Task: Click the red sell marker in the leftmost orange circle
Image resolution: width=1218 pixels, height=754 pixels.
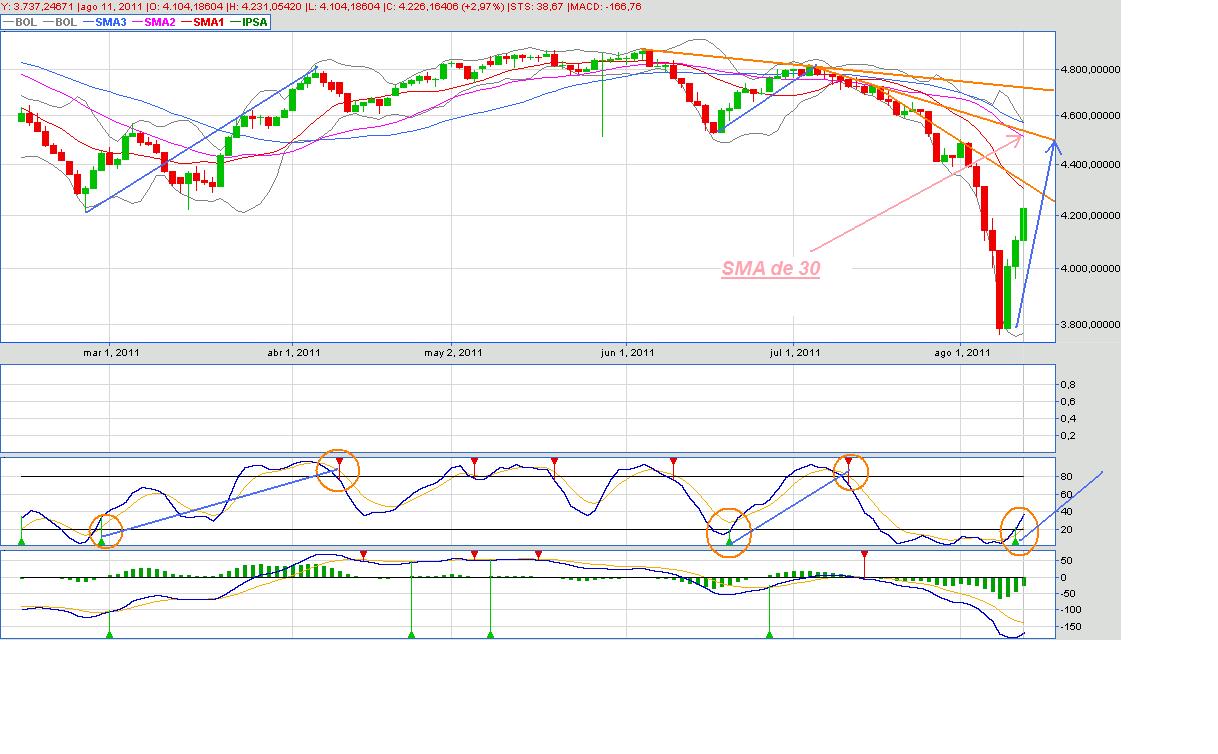Action: [339, 462]
